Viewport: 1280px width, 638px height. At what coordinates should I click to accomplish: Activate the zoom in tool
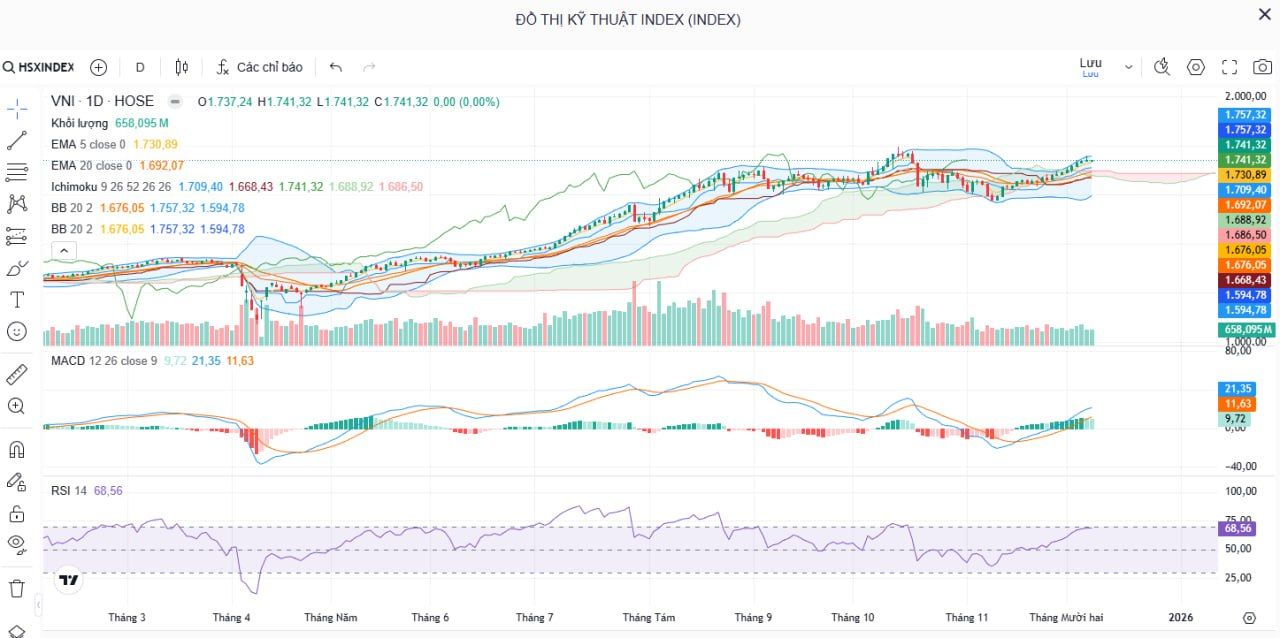click(17, 406)
